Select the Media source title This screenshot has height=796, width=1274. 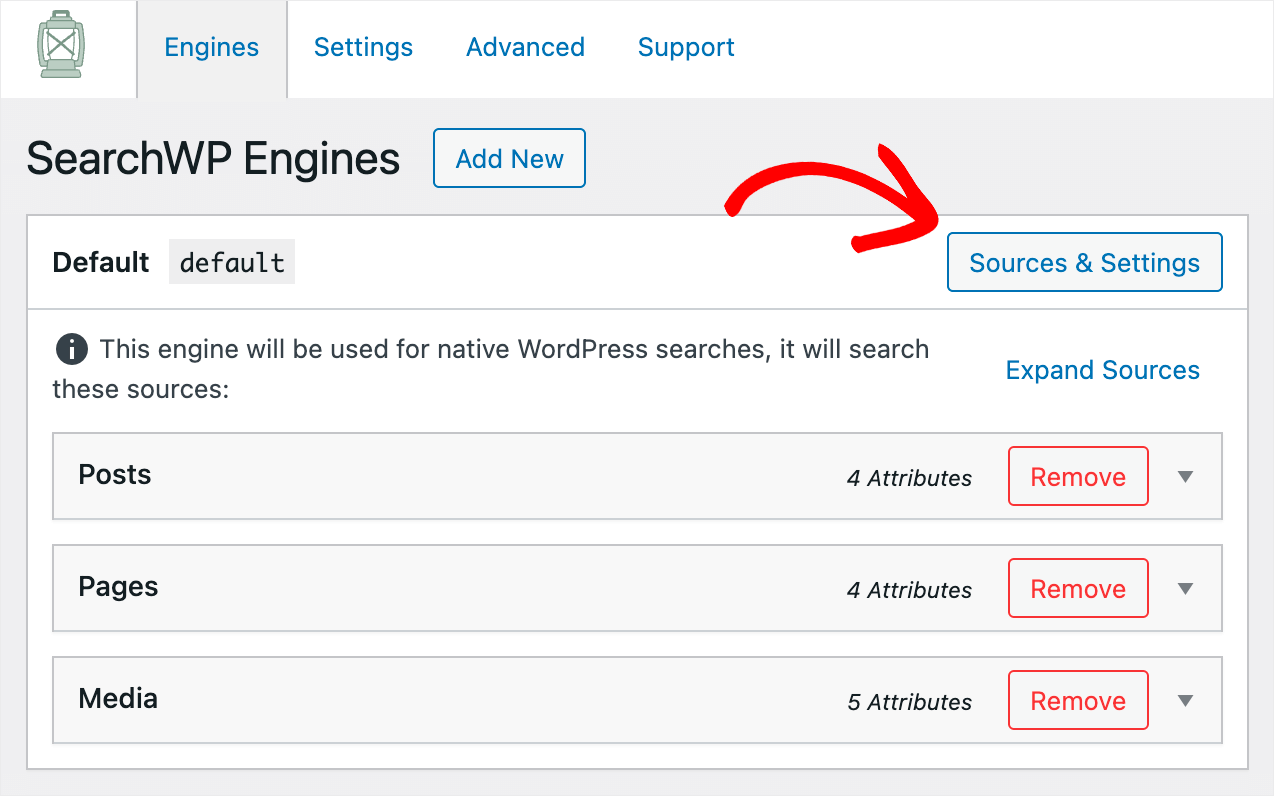[x=118, y=698]
